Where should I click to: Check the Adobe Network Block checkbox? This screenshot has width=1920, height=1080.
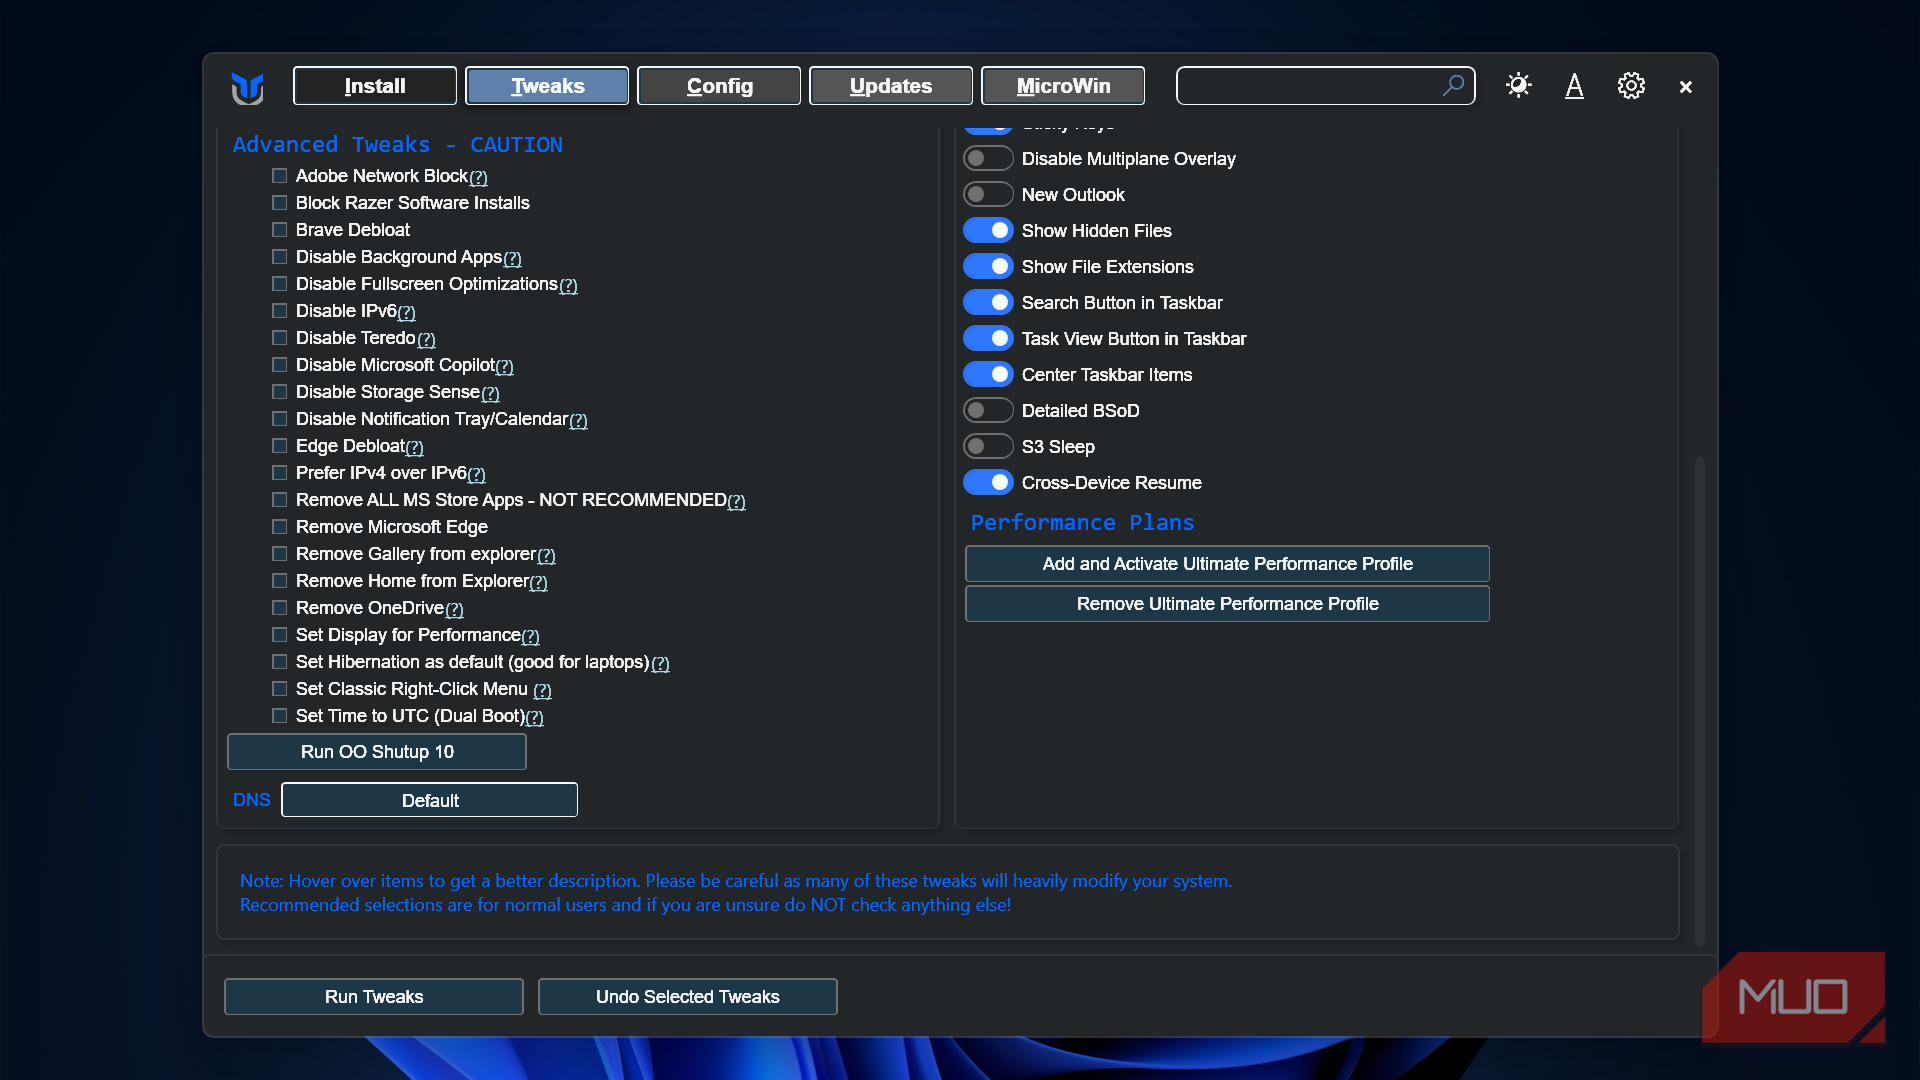tap(280, 176)
